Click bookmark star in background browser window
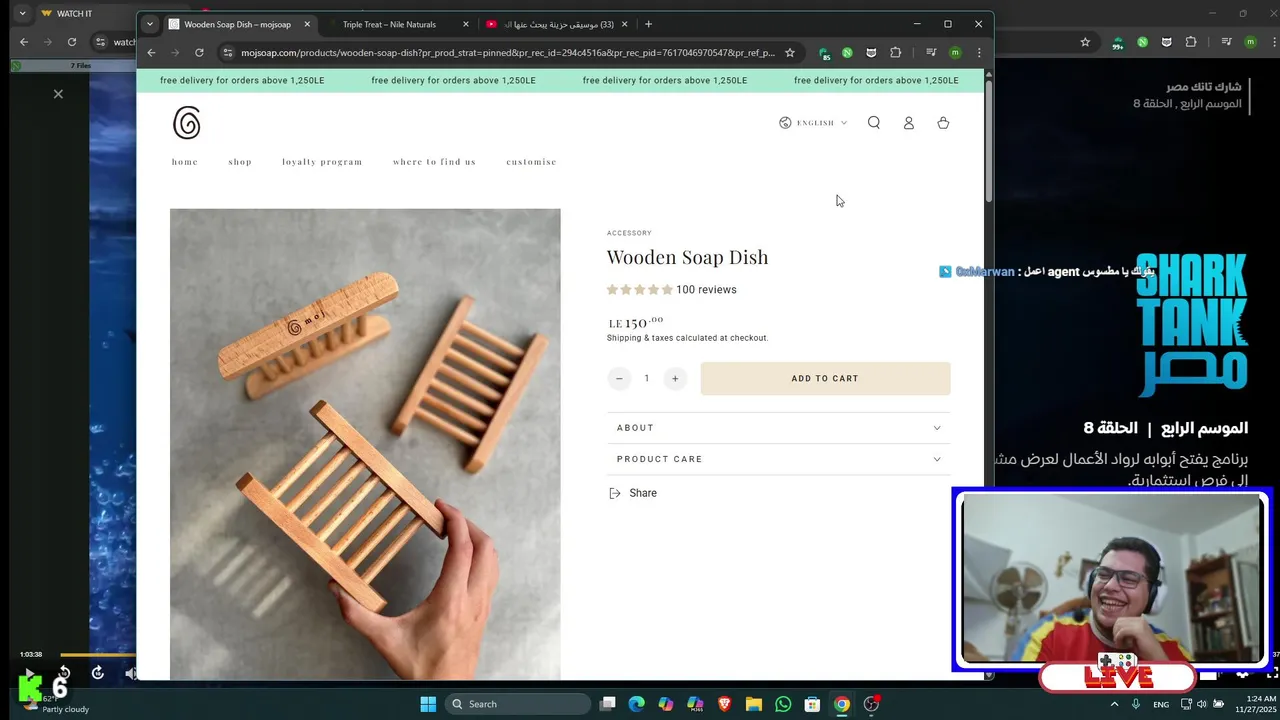Screen dimensions: 1280x720 [x=1085, y=42]
